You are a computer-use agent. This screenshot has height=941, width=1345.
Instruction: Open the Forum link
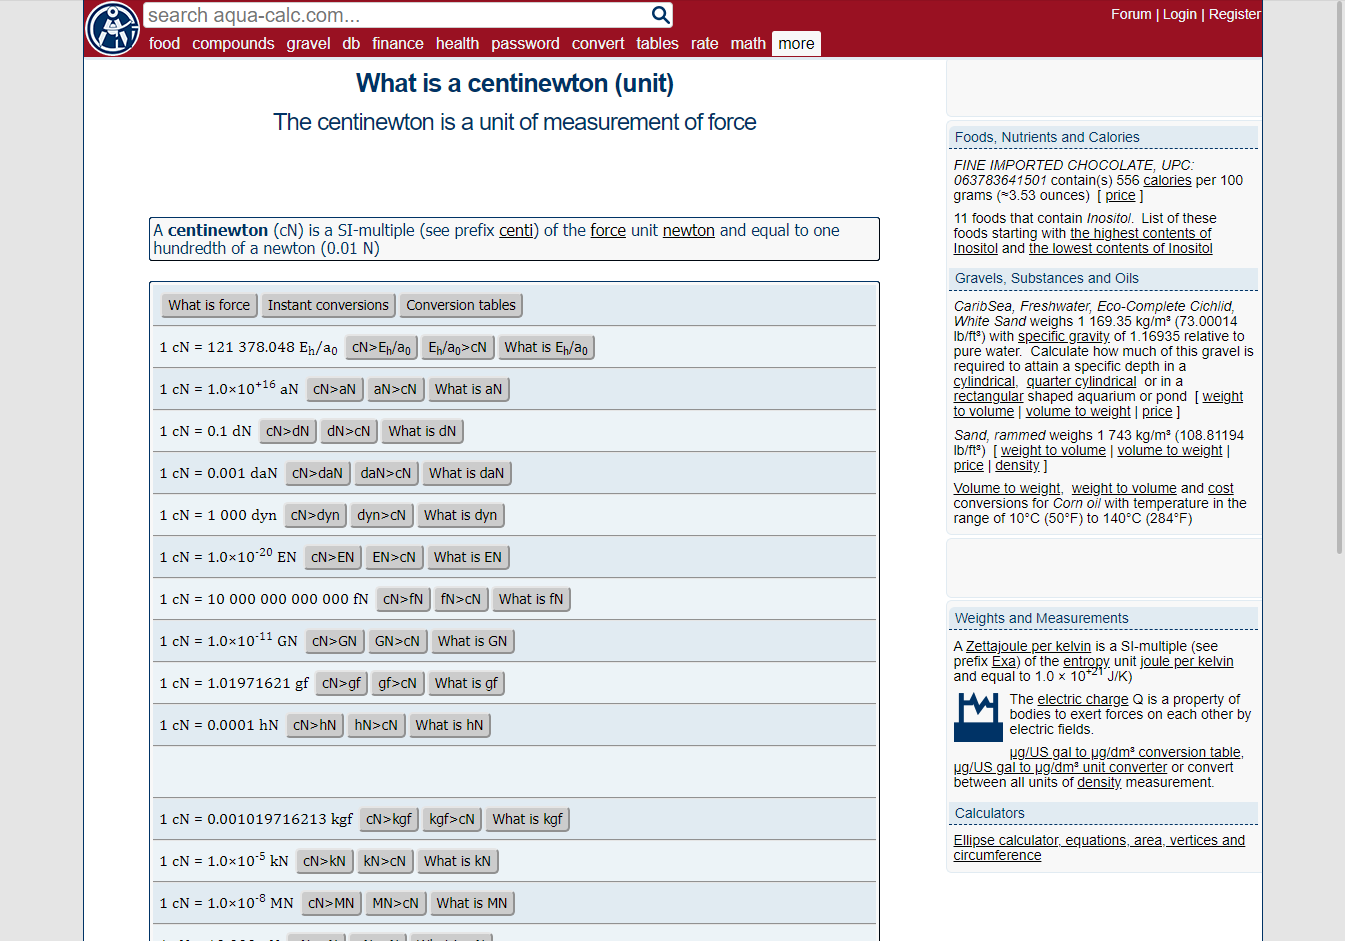(1131, 14)
